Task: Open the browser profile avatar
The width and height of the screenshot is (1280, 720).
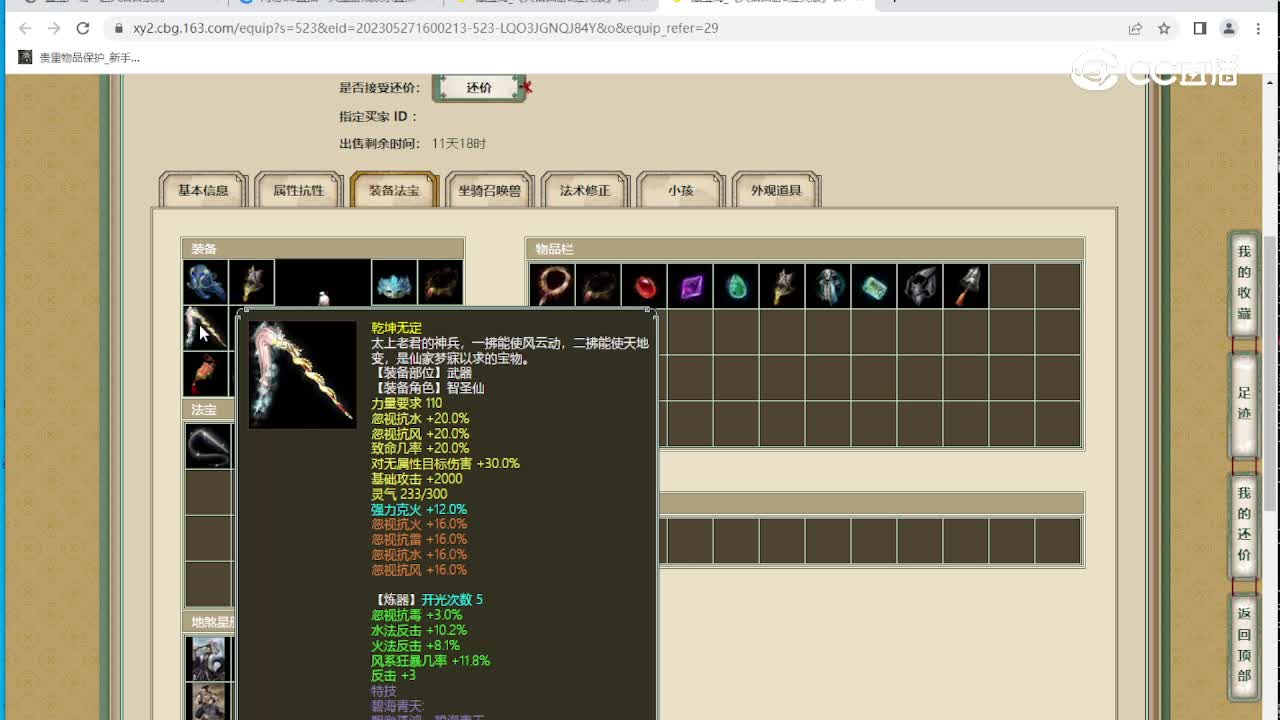Action: 1229,28
